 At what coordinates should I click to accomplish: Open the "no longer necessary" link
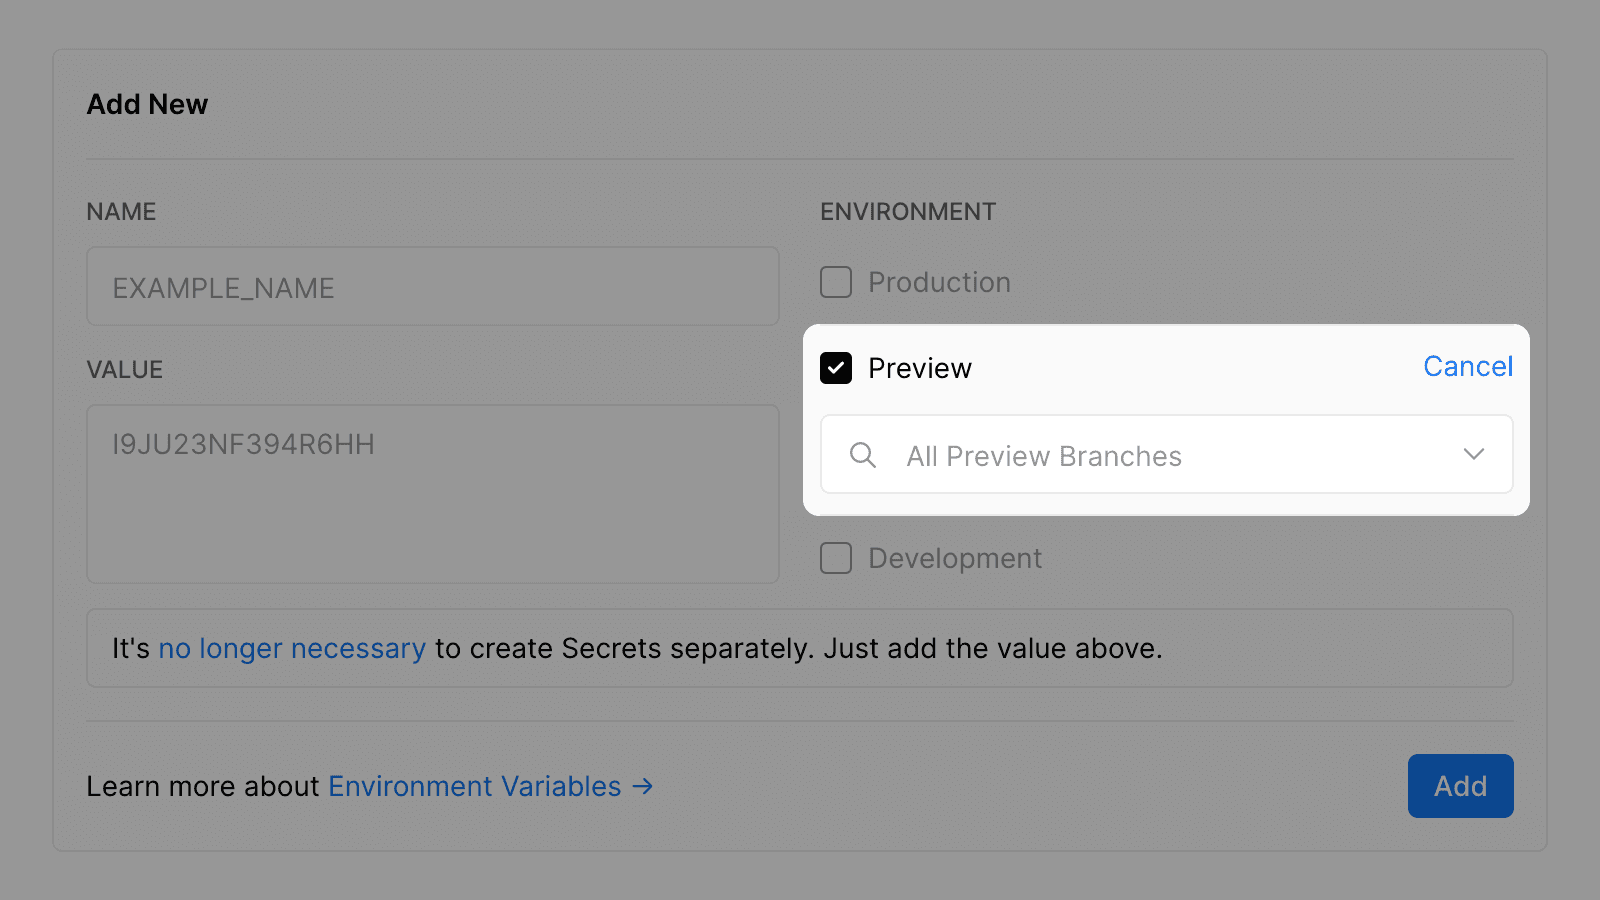coord(292,649)
